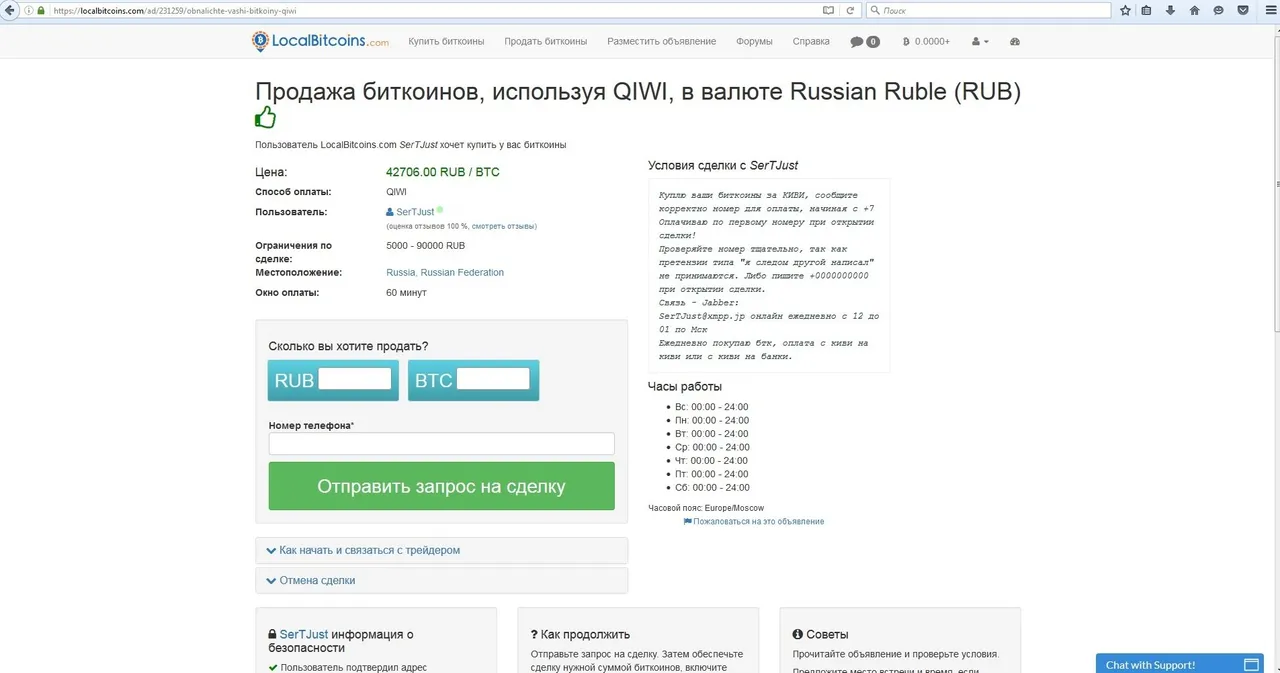Show bookmarks list icon
The height and width of the screenshot is (673, 1280).
1147,10
